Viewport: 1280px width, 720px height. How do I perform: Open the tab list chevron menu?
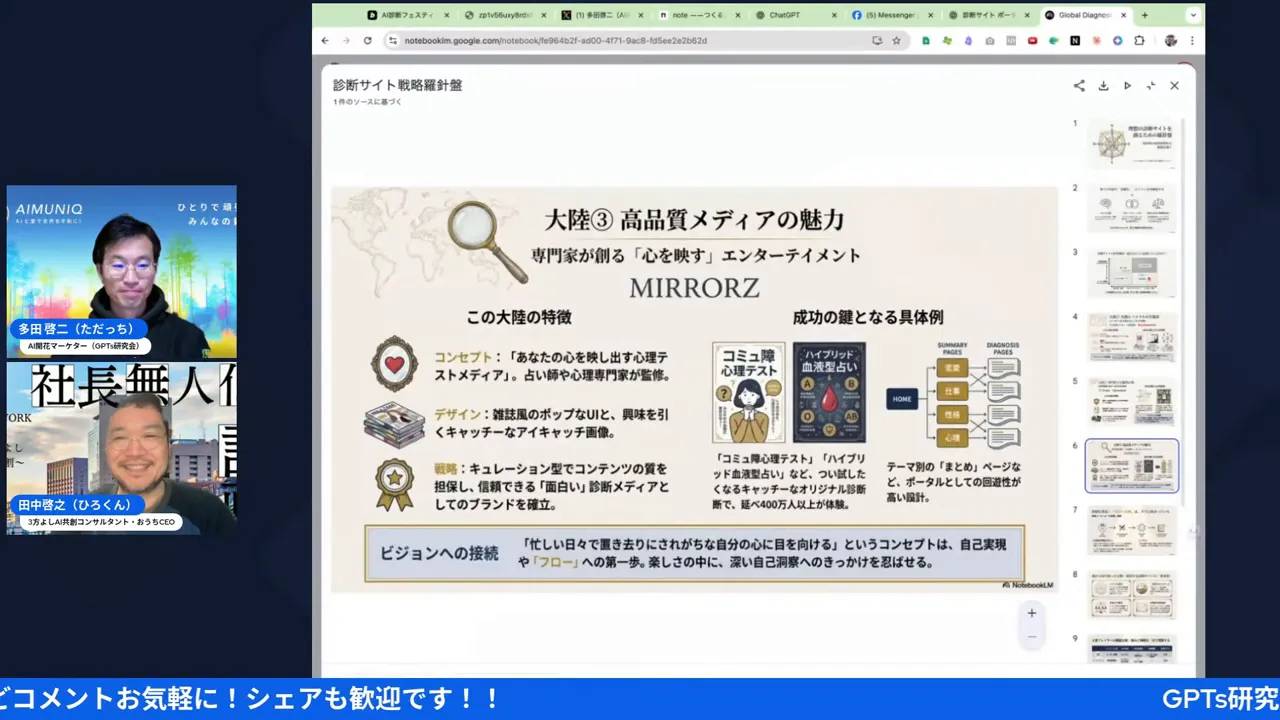(x=1192, y=15)
